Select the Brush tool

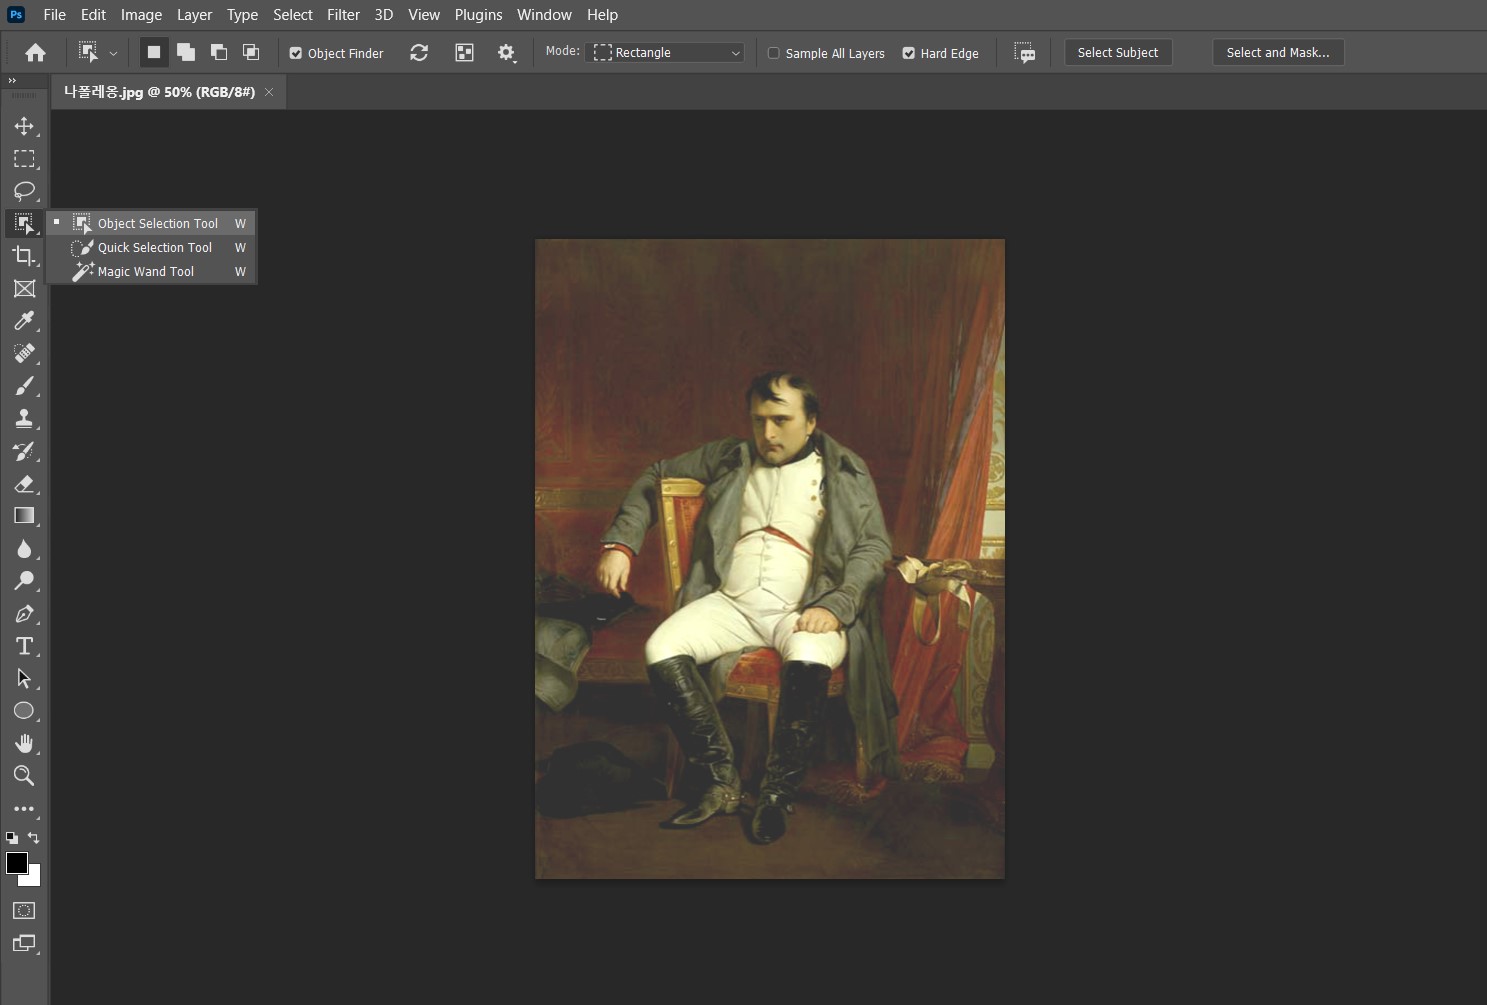click(x=24, y=386)
